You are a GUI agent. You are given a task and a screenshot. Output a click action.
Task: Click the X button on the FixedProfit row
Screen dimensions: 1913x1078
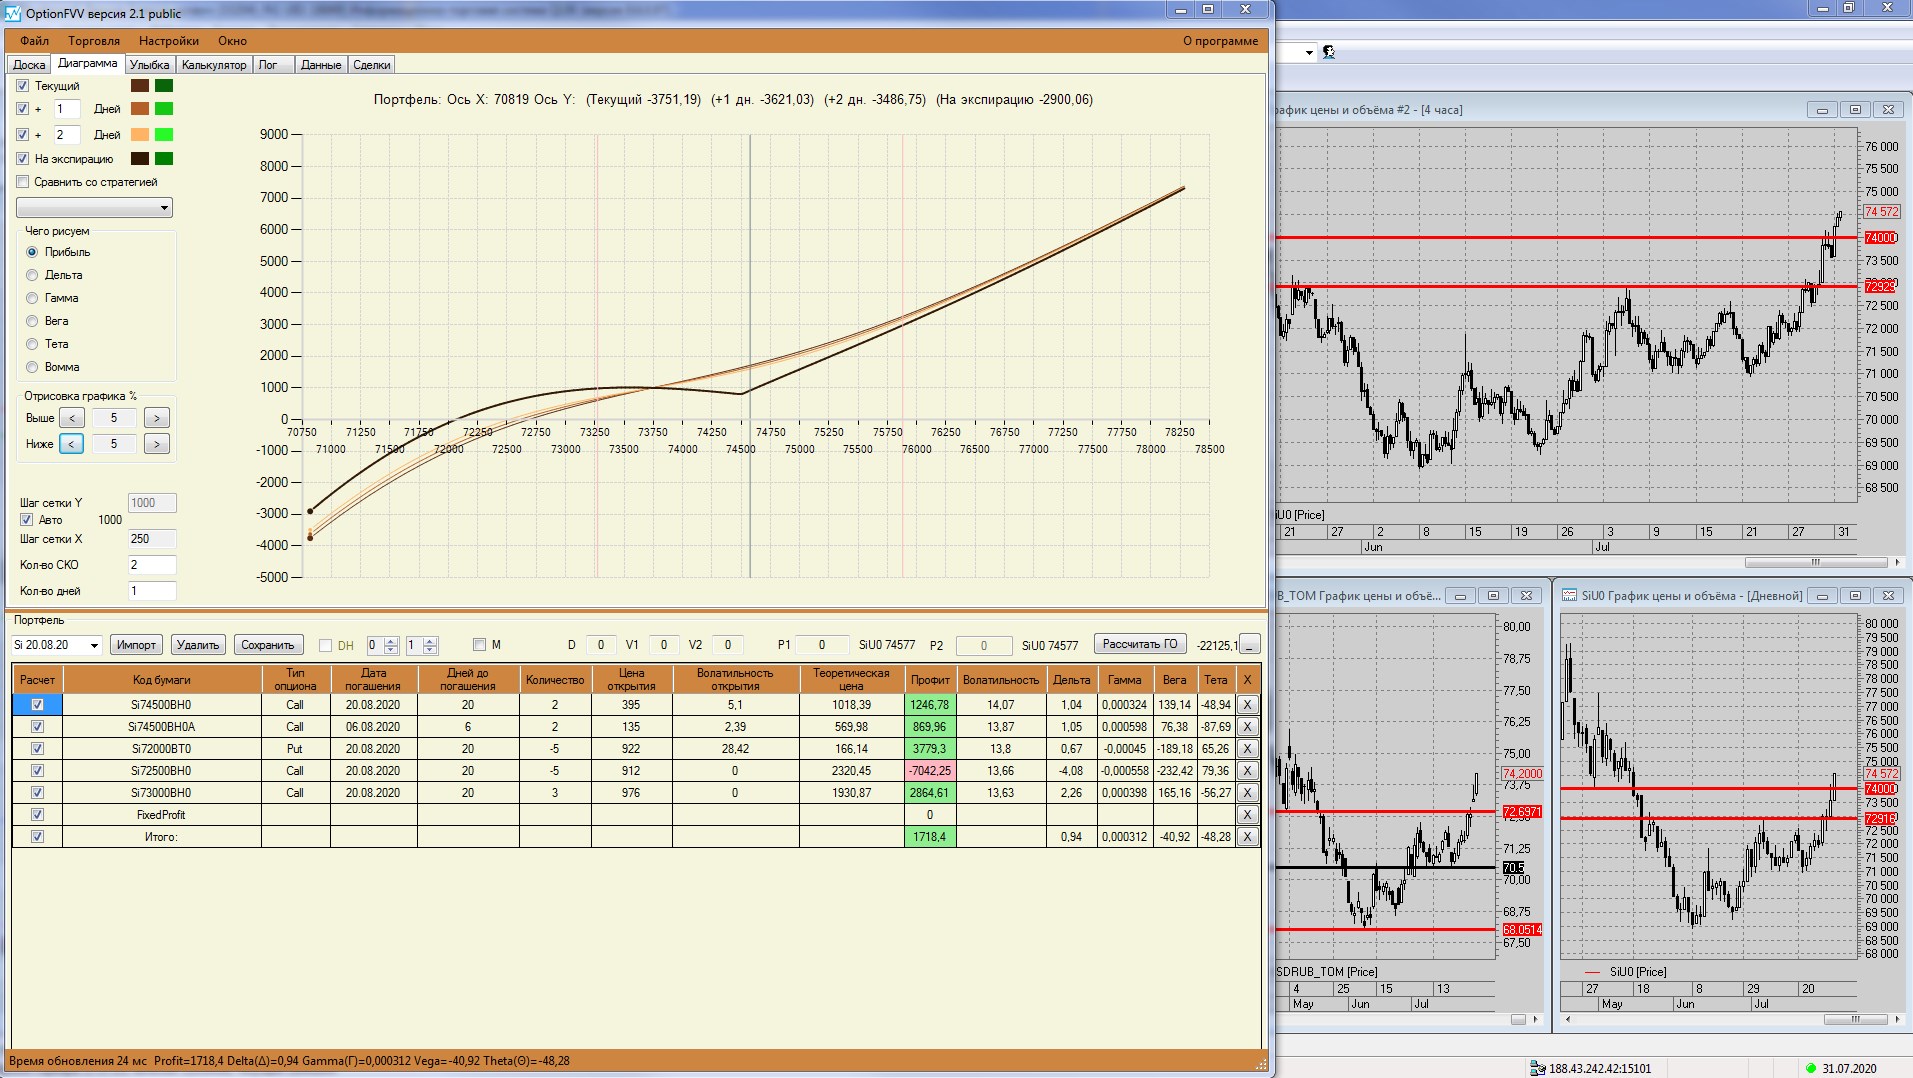pyautogui.click(x=1247, y=815)
